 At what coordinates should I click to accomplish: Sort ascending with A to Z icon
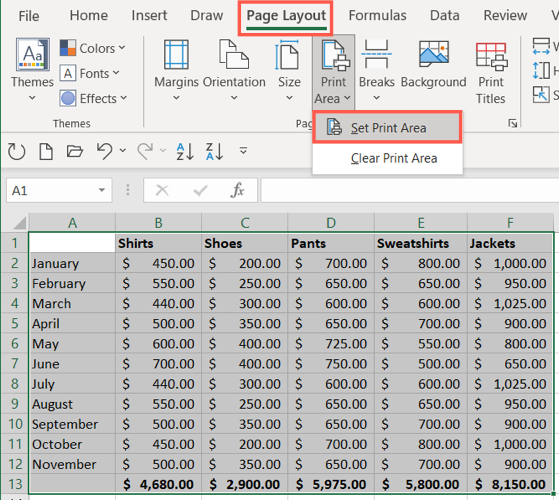point(185,151)
